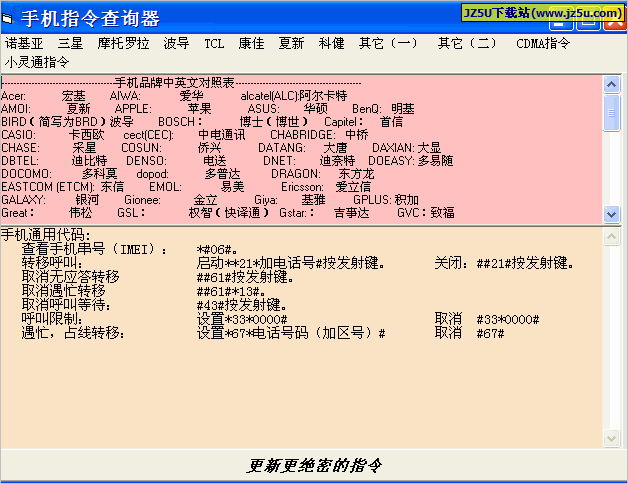Click the Acer brand entry
The height and width of the screenshot is (484, 628).
click(43, 96)
